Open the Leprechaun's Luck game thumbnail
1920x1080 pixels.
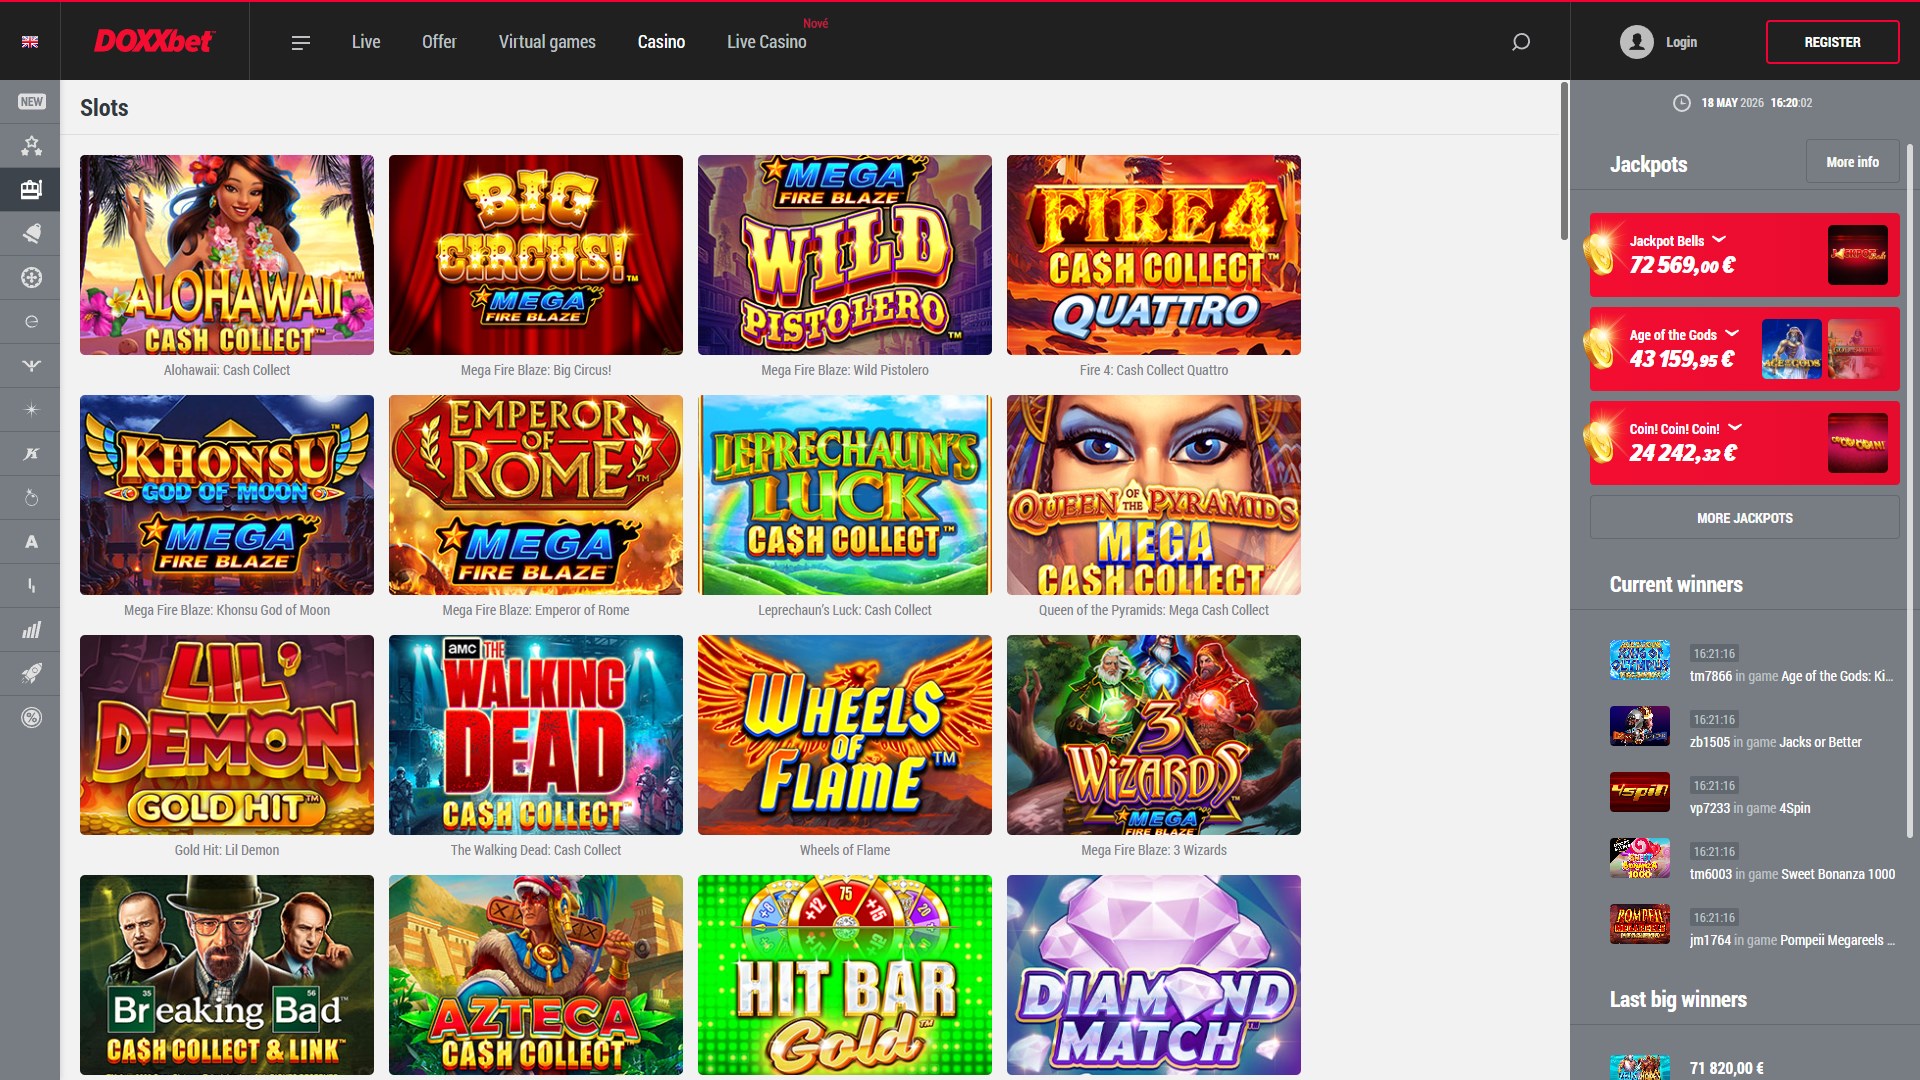[x=845, y=495]
